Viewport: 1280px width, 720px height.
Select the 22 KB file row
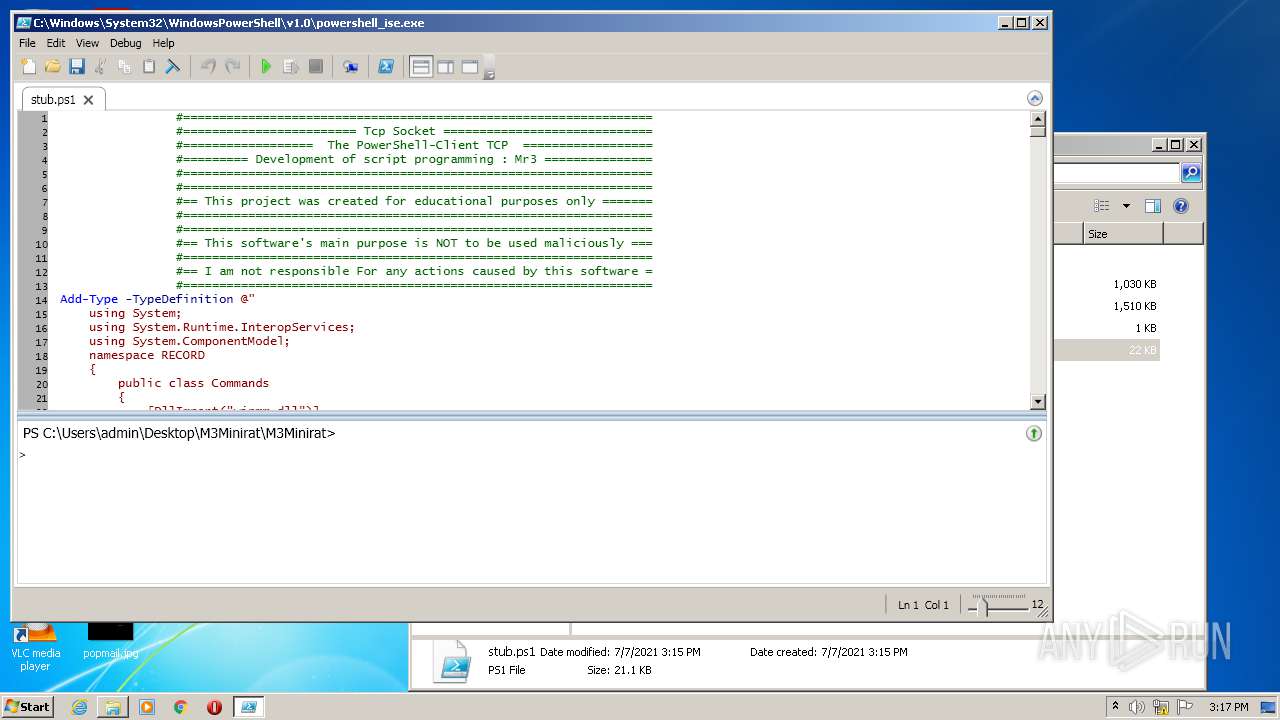(1107, 350)
